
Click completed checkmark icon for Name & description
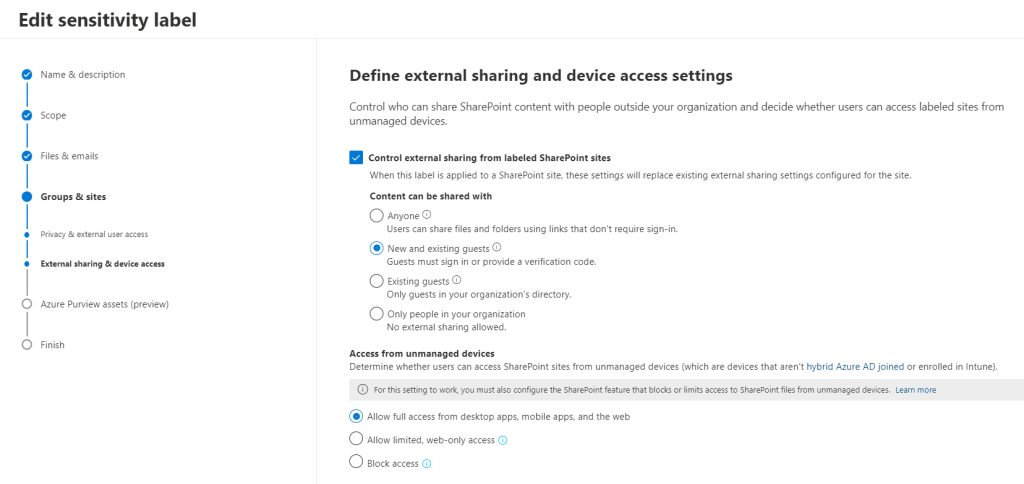coord(27,75)
